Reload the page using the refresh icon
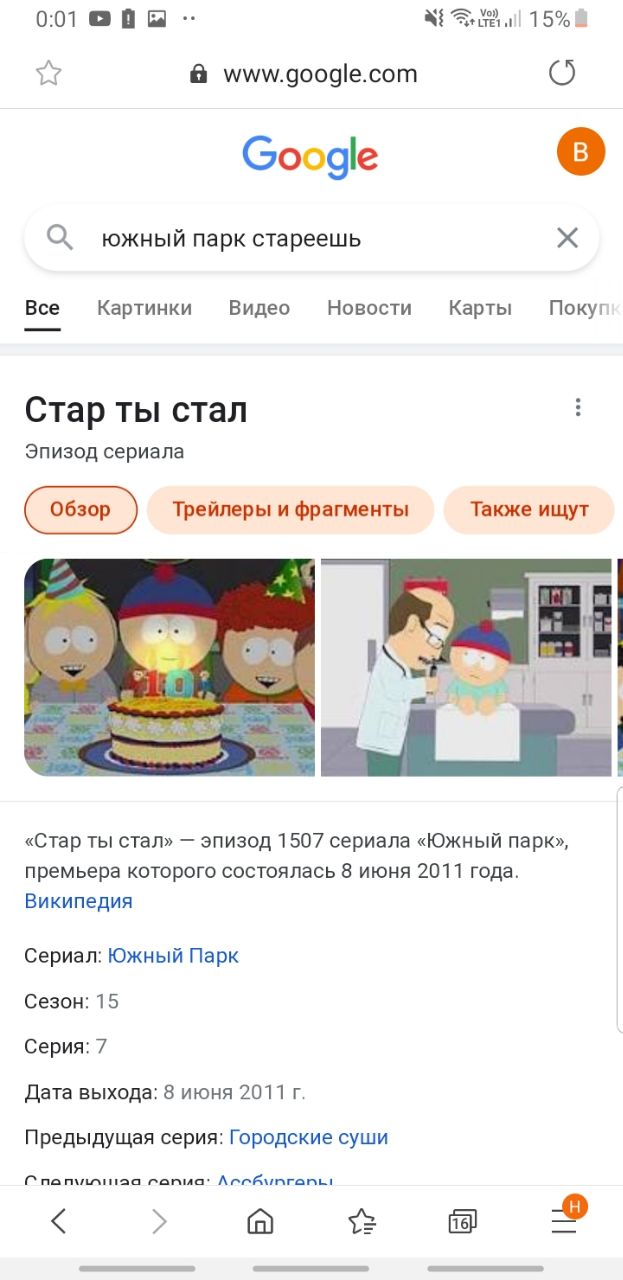This screenshot has height=1280, width=623. point(563,73)
